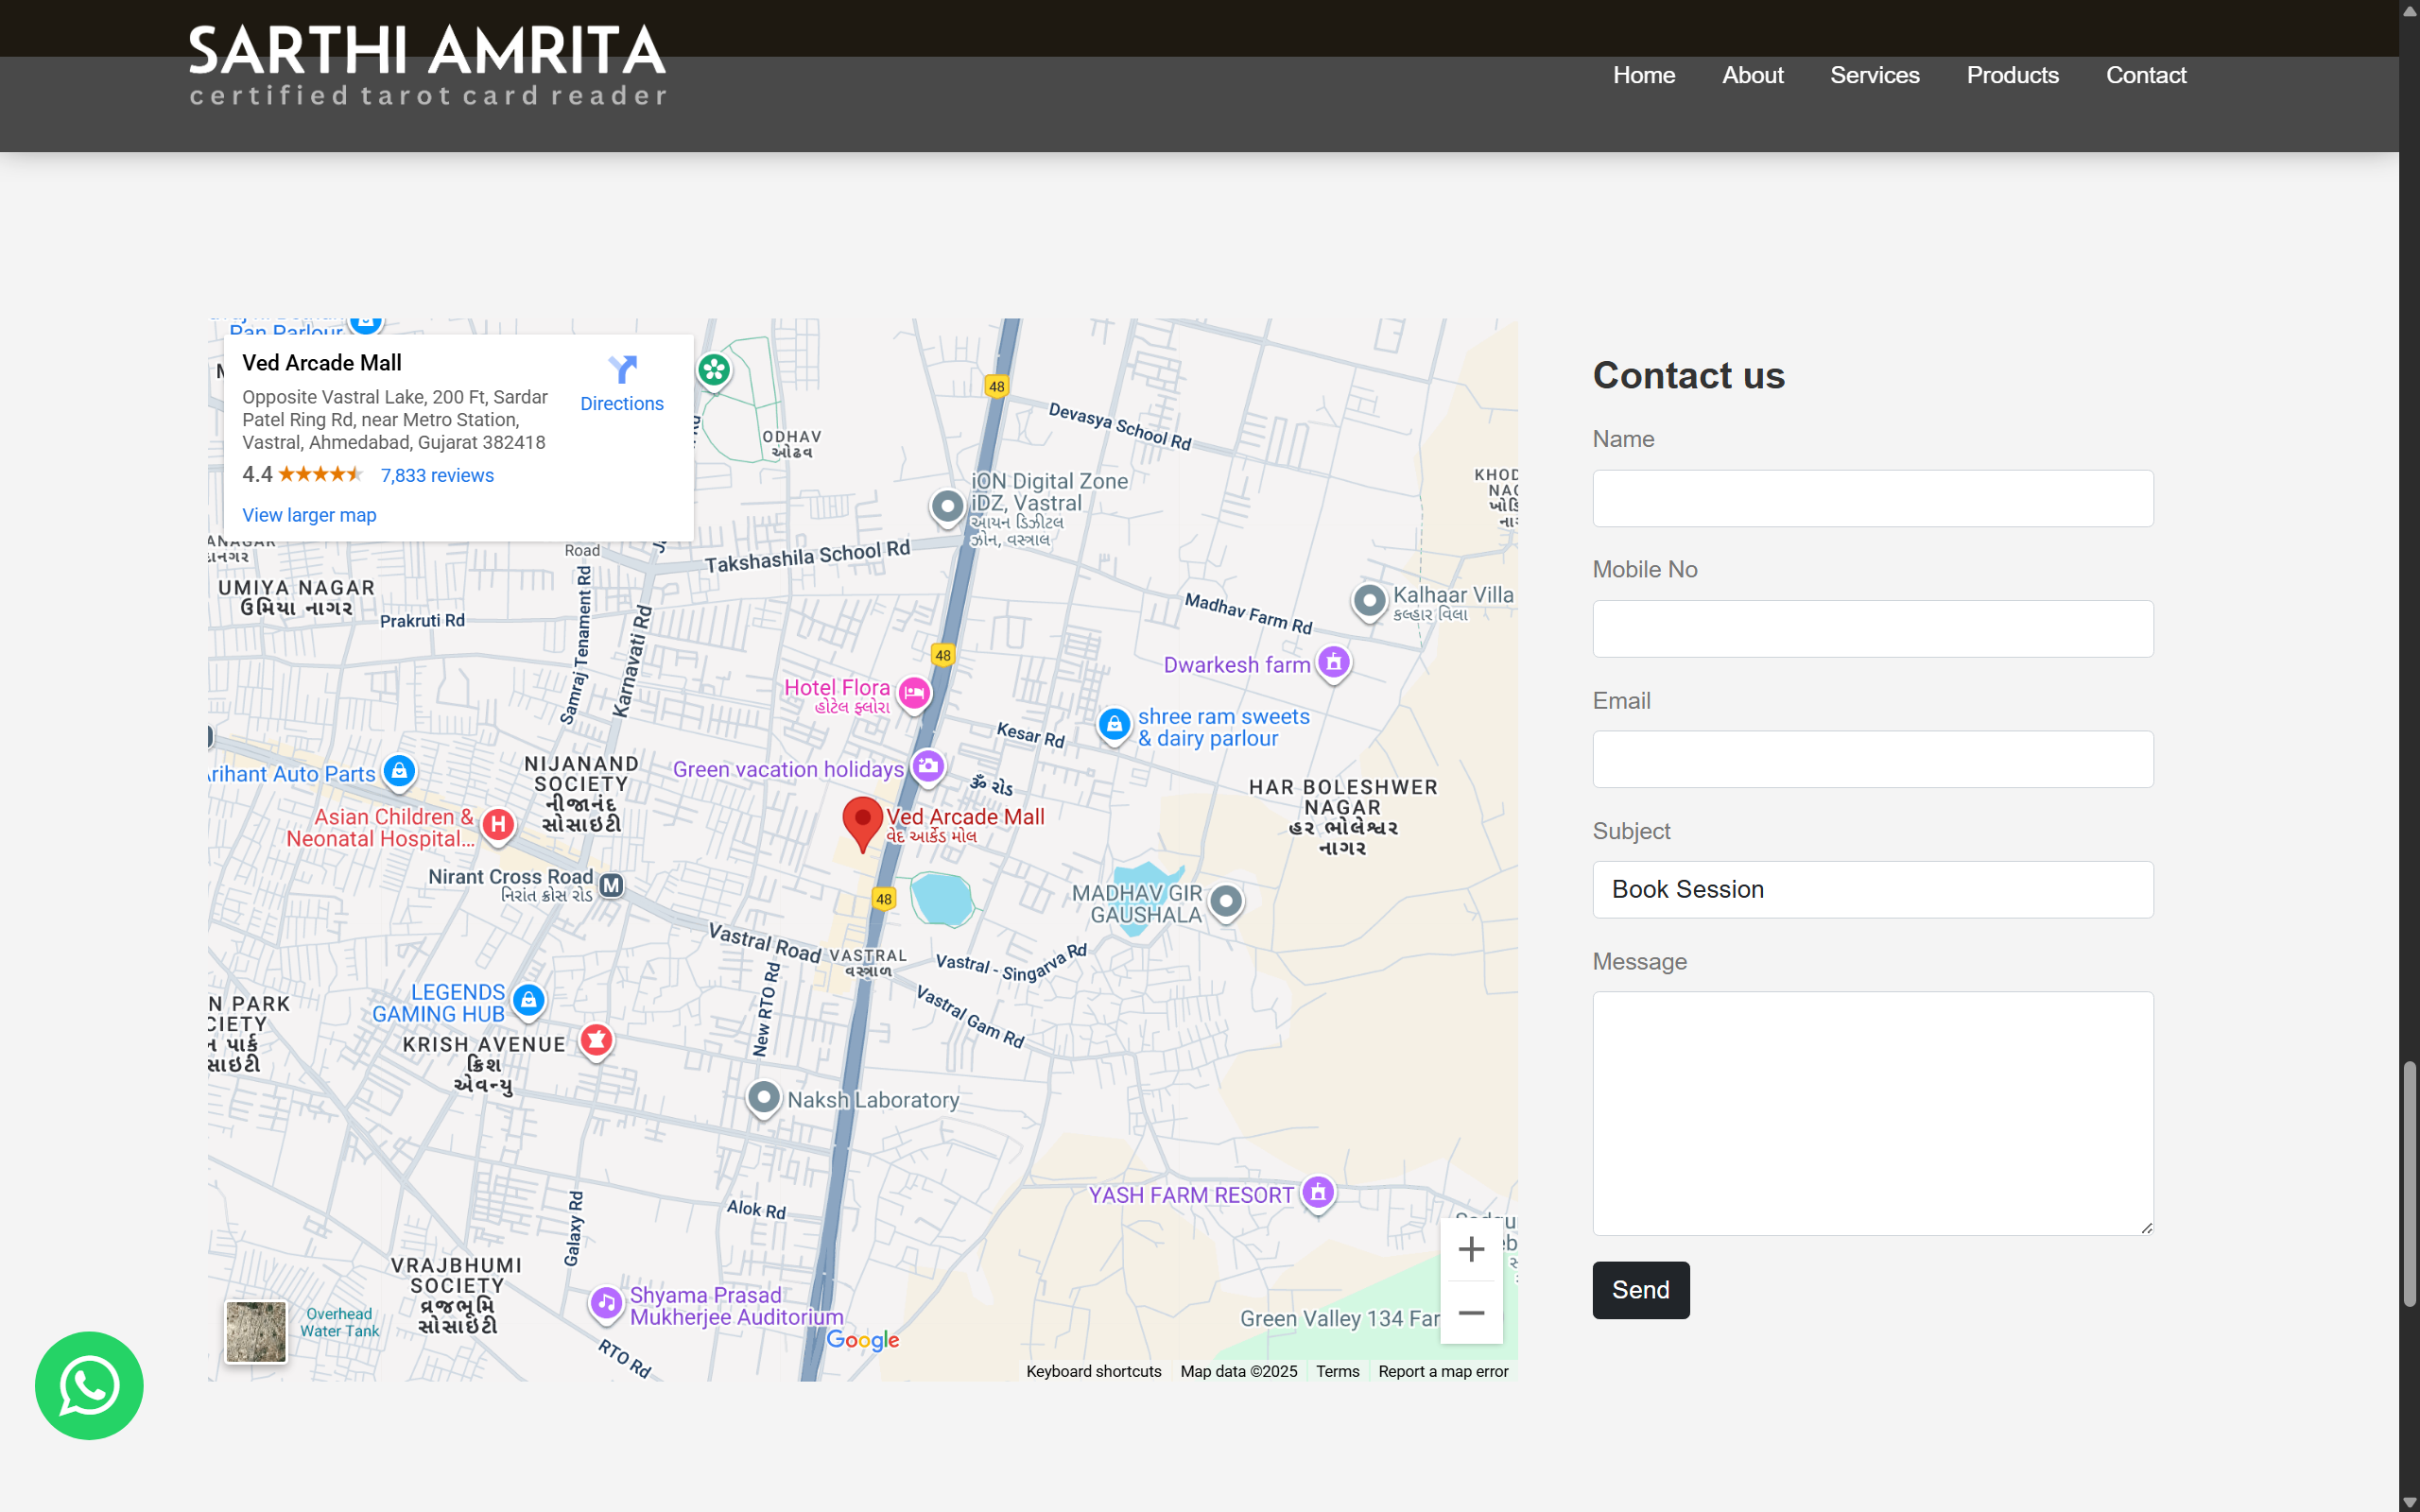Click the Hotel Flora lodging marker
The image size is (2420, 1512).
point(914,692)
